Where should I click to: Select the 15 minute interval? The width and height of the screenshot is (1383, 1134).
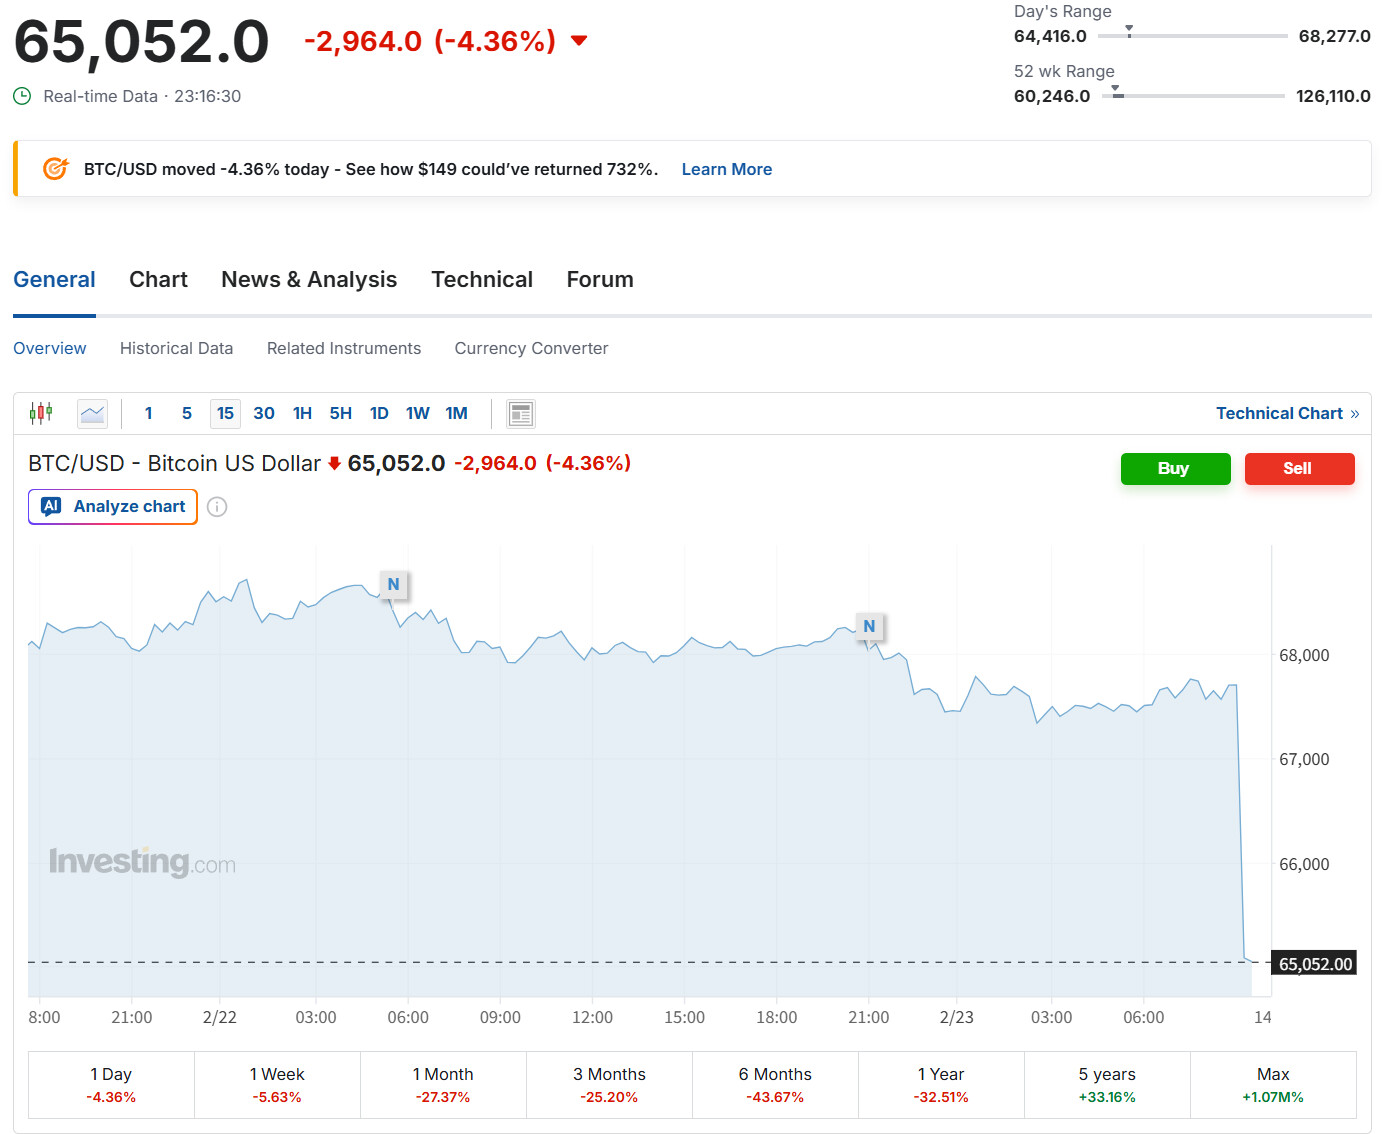(226, 413)
